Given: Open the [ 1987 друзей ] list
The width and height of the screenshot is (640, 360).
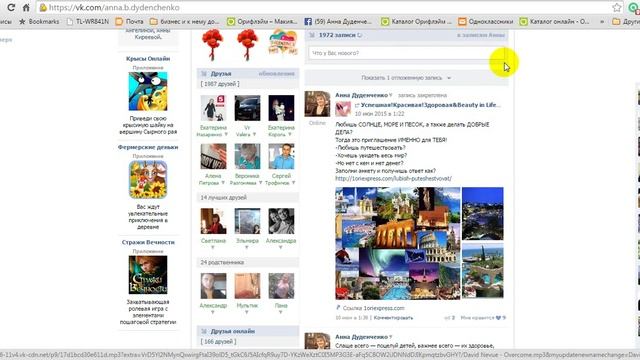Looking at the screenshot, I should 220,84.
